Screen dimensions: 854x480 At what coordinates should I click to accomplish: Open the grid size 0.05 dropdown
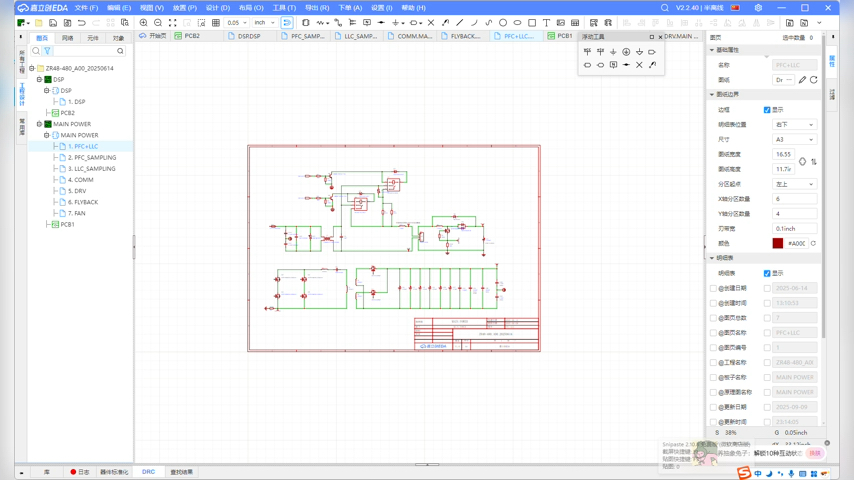point(237,23)
